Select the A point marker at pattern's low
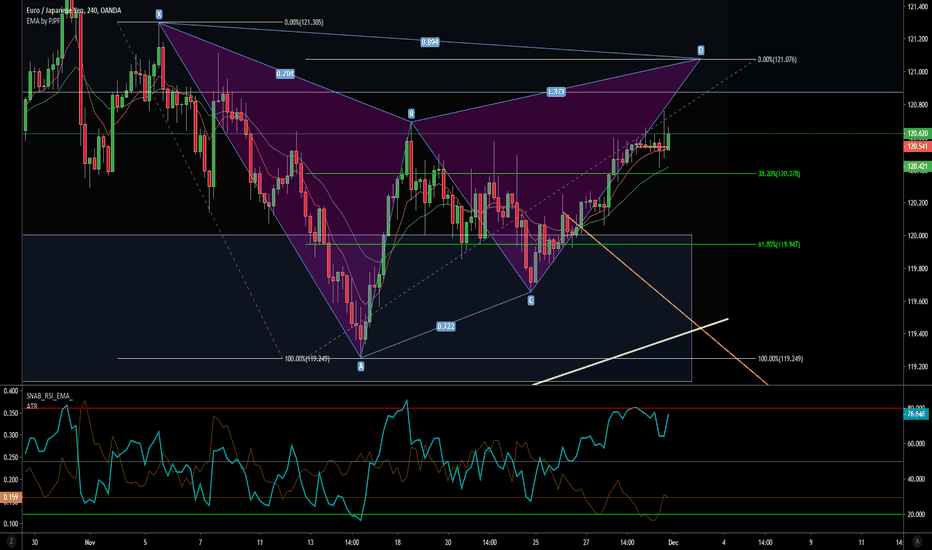Image resolution: width=932 pixels, height=550 pixels. [361, 366]
